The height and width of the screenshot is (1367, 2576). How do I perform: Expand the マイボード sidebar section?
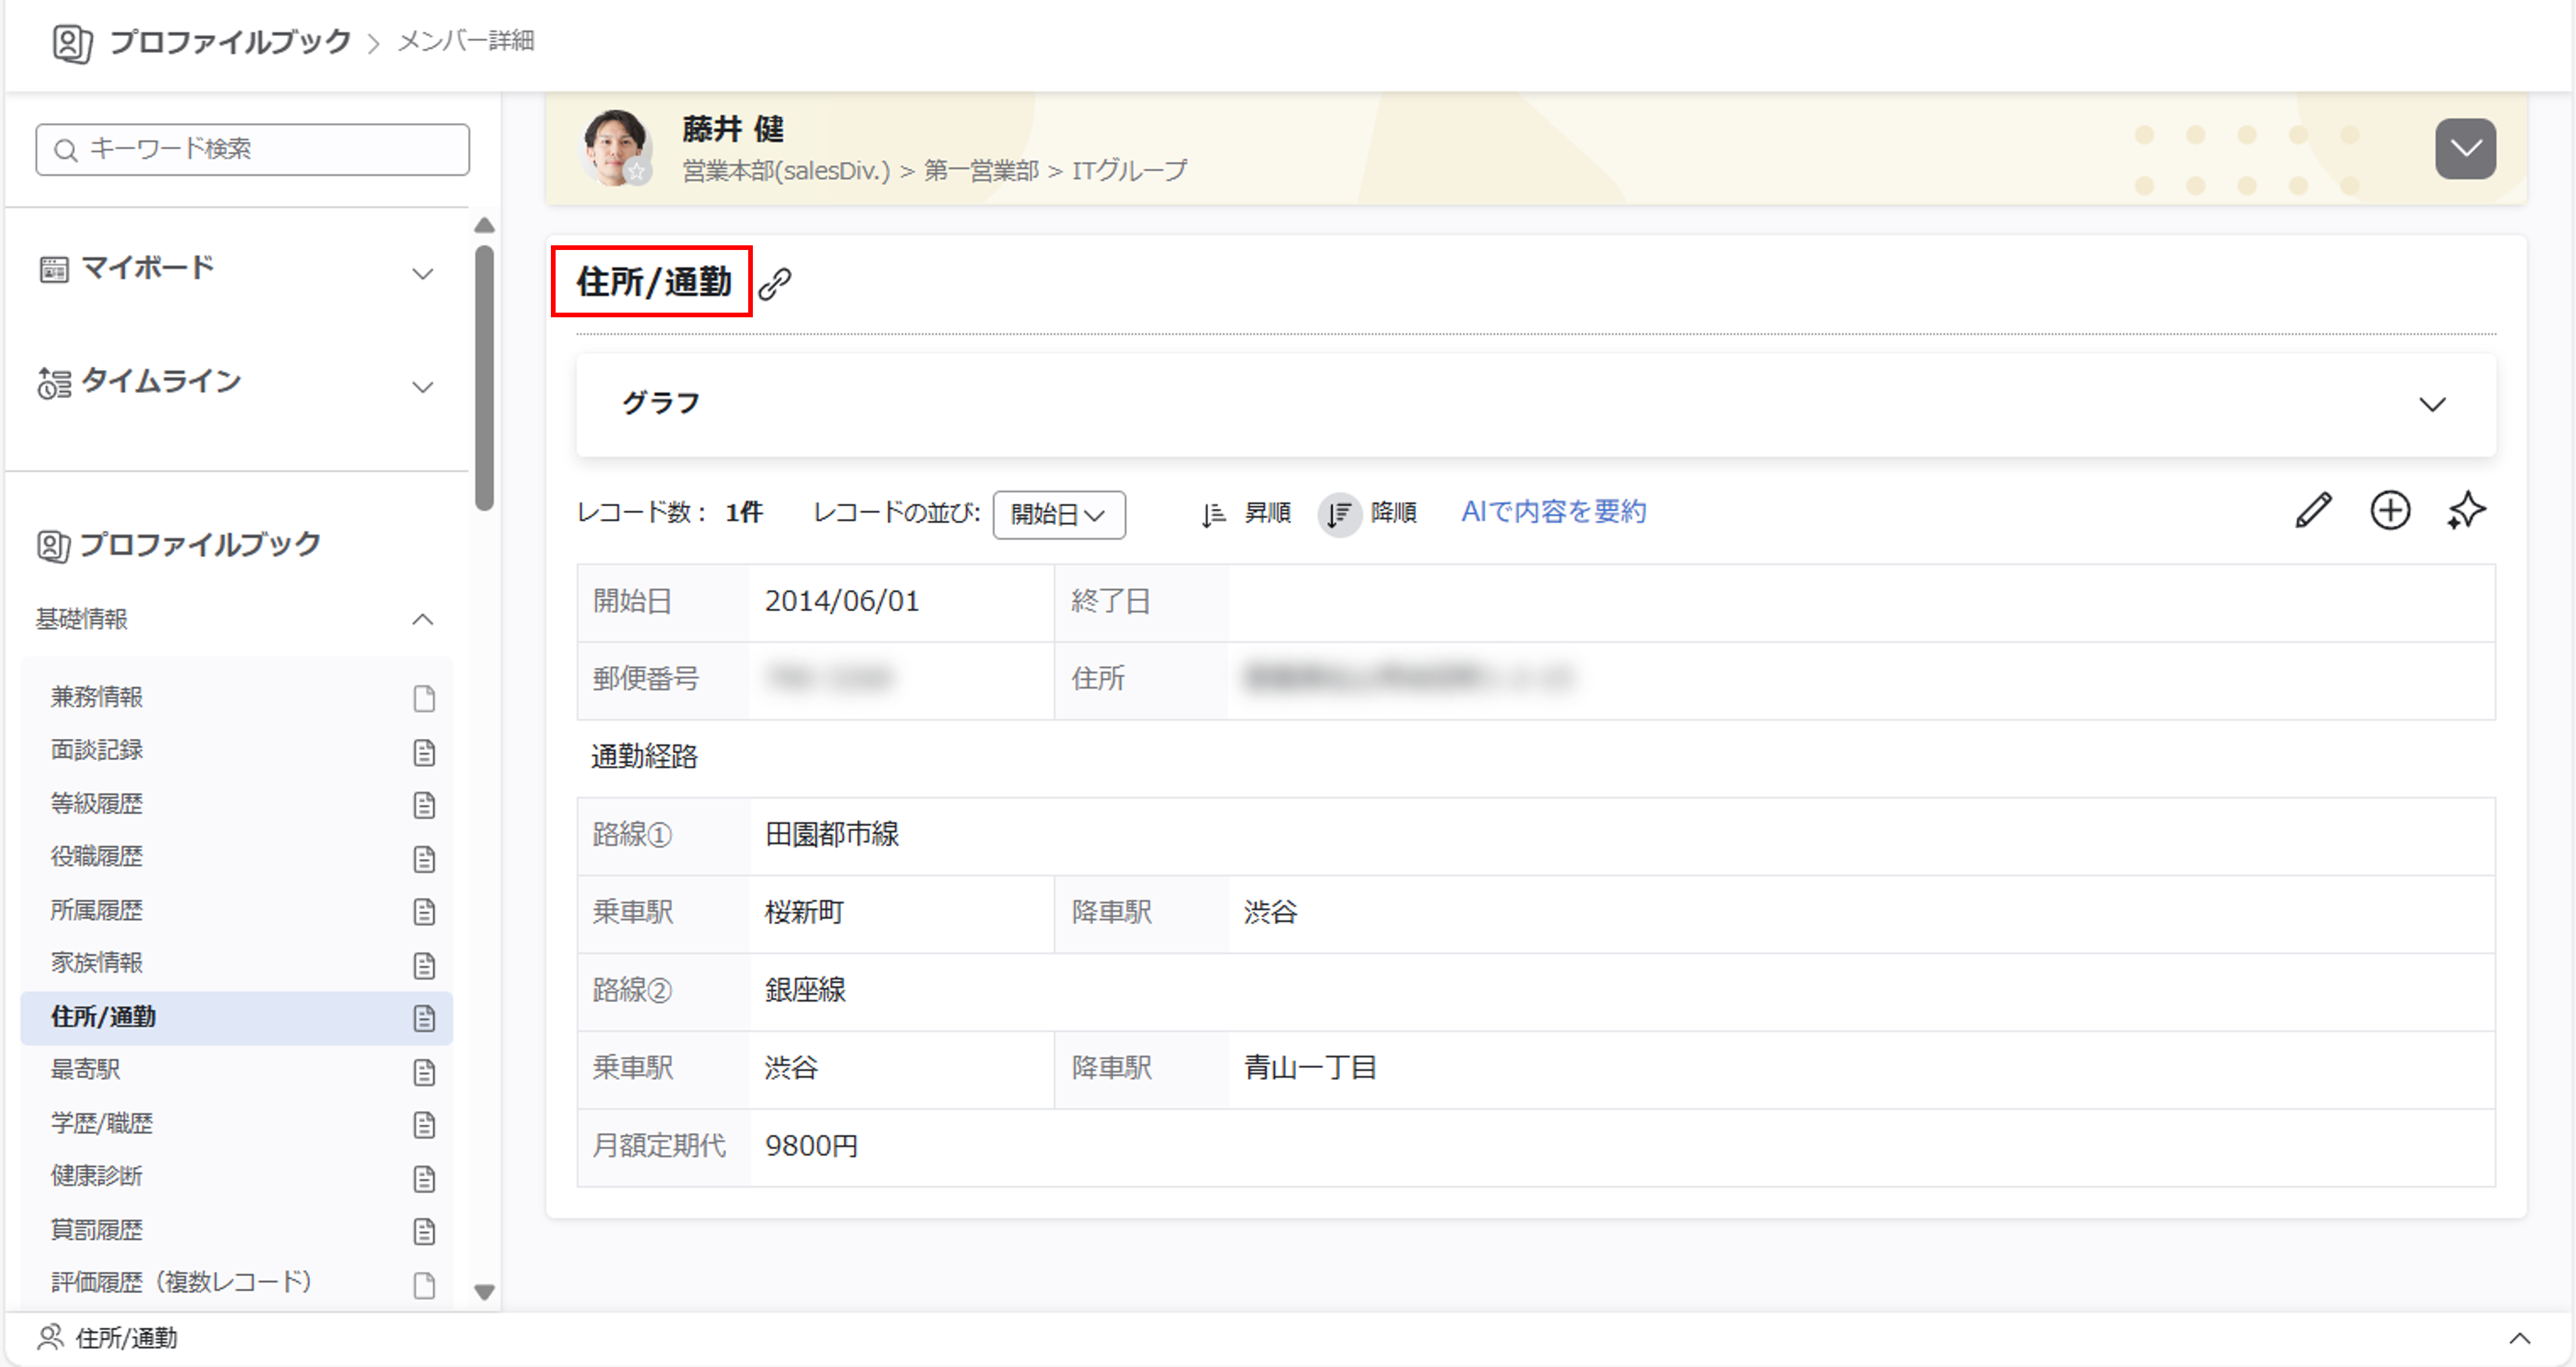[x=423, y=273]
